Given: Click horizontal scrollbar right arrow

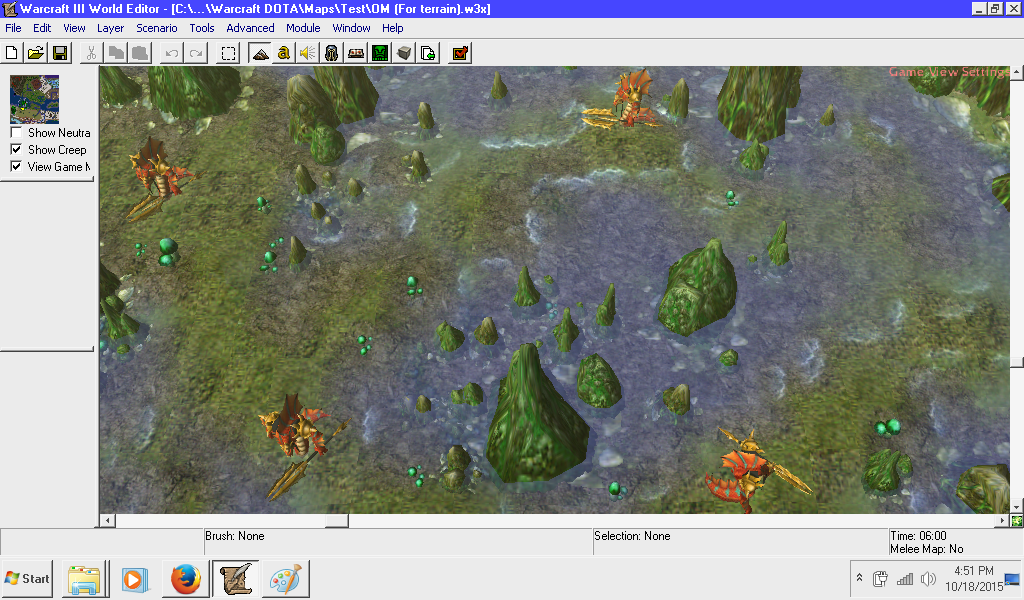Looking at the screenshot, I should pyautogui.click(x=1002, y=520).
